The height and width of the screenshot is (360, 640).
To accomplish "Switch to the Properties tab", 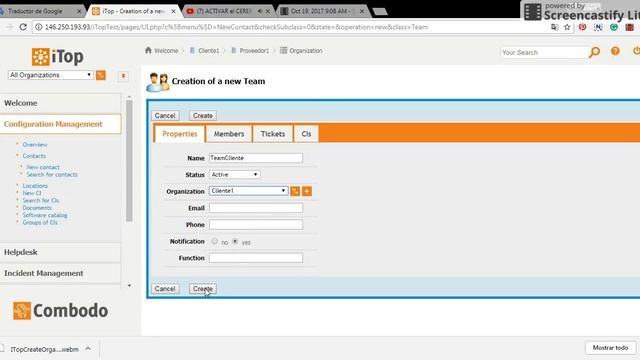I will pos(180,134).
